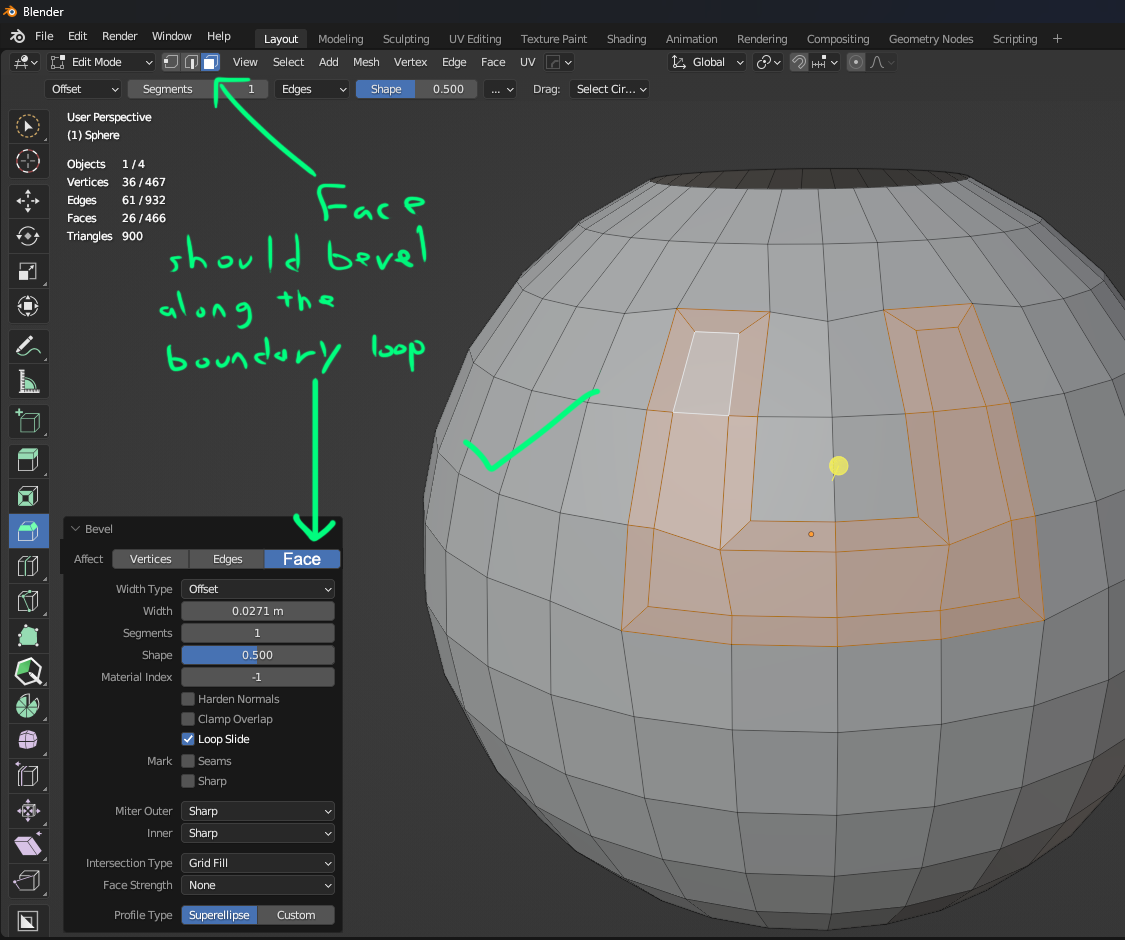Open the Width Type dropdown in Bevel panel
1125x940 pixels.
tap(258, 589)
